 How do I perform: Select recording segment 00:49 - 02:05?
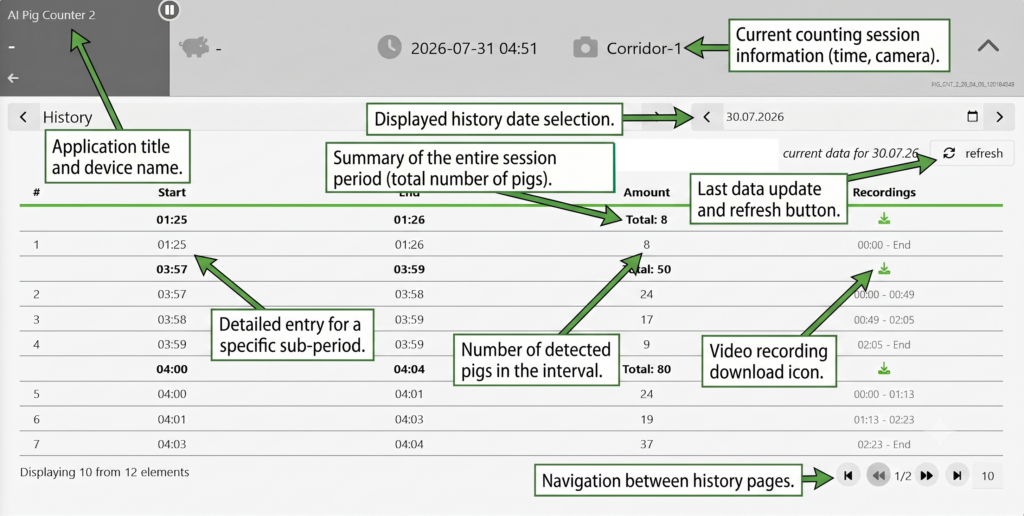click(884, 319)
